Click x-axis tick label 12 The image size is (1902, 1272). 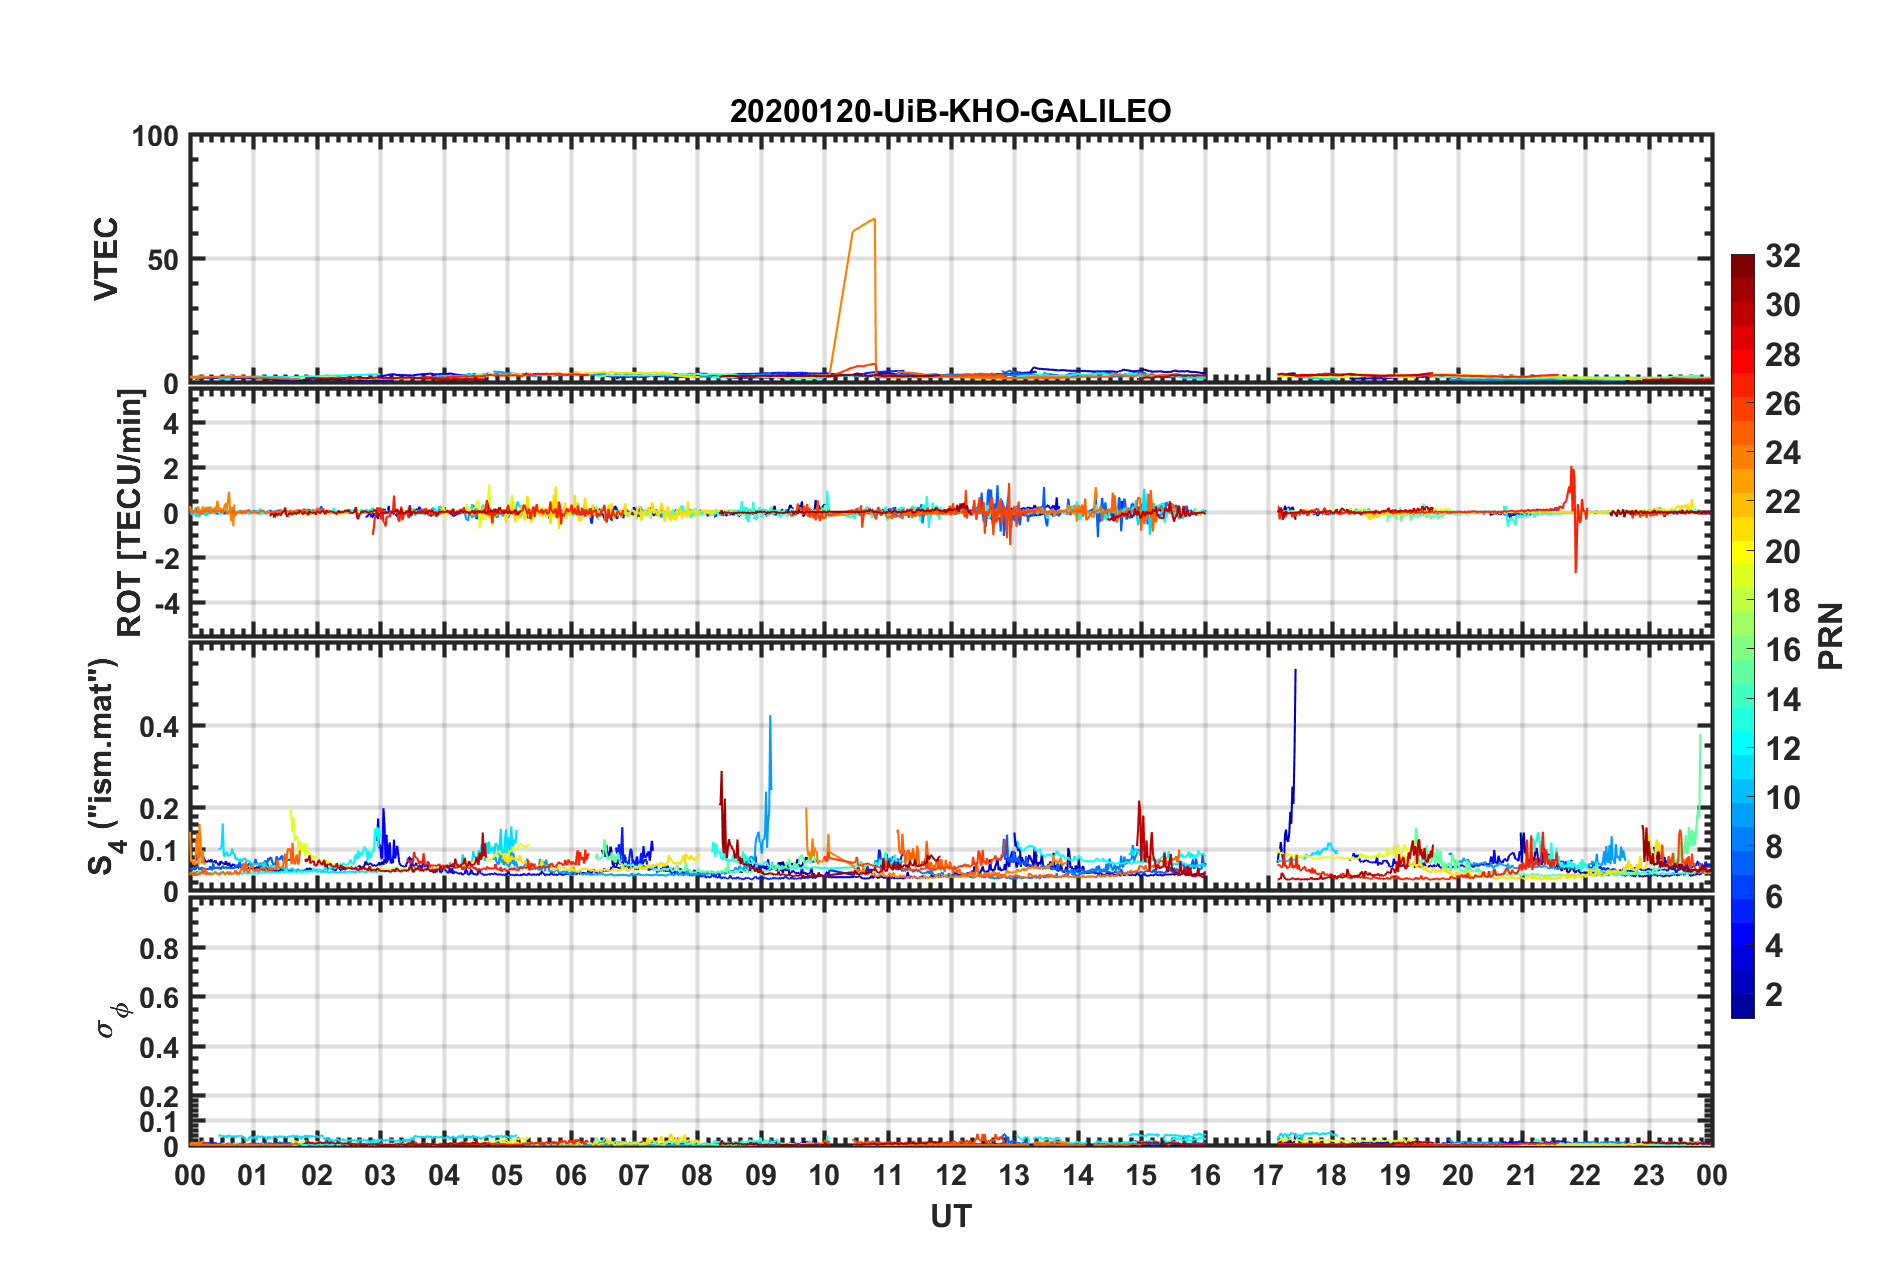[950, 1175]
